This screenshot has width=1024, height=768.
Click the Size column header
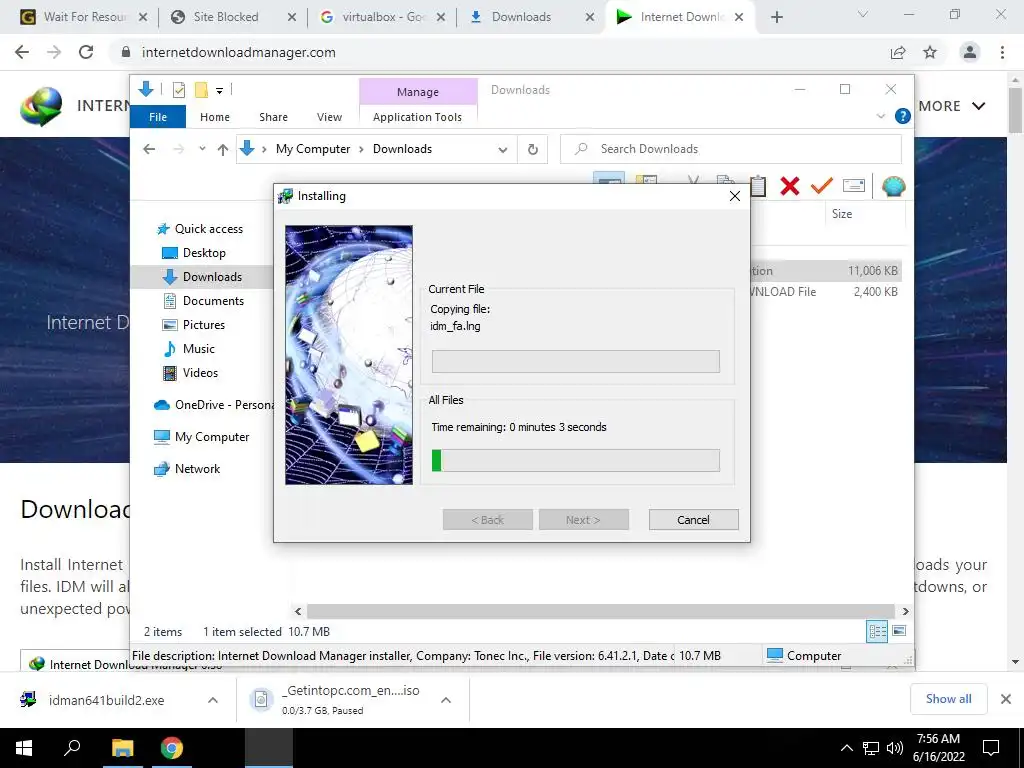click(x=842, y=214)
